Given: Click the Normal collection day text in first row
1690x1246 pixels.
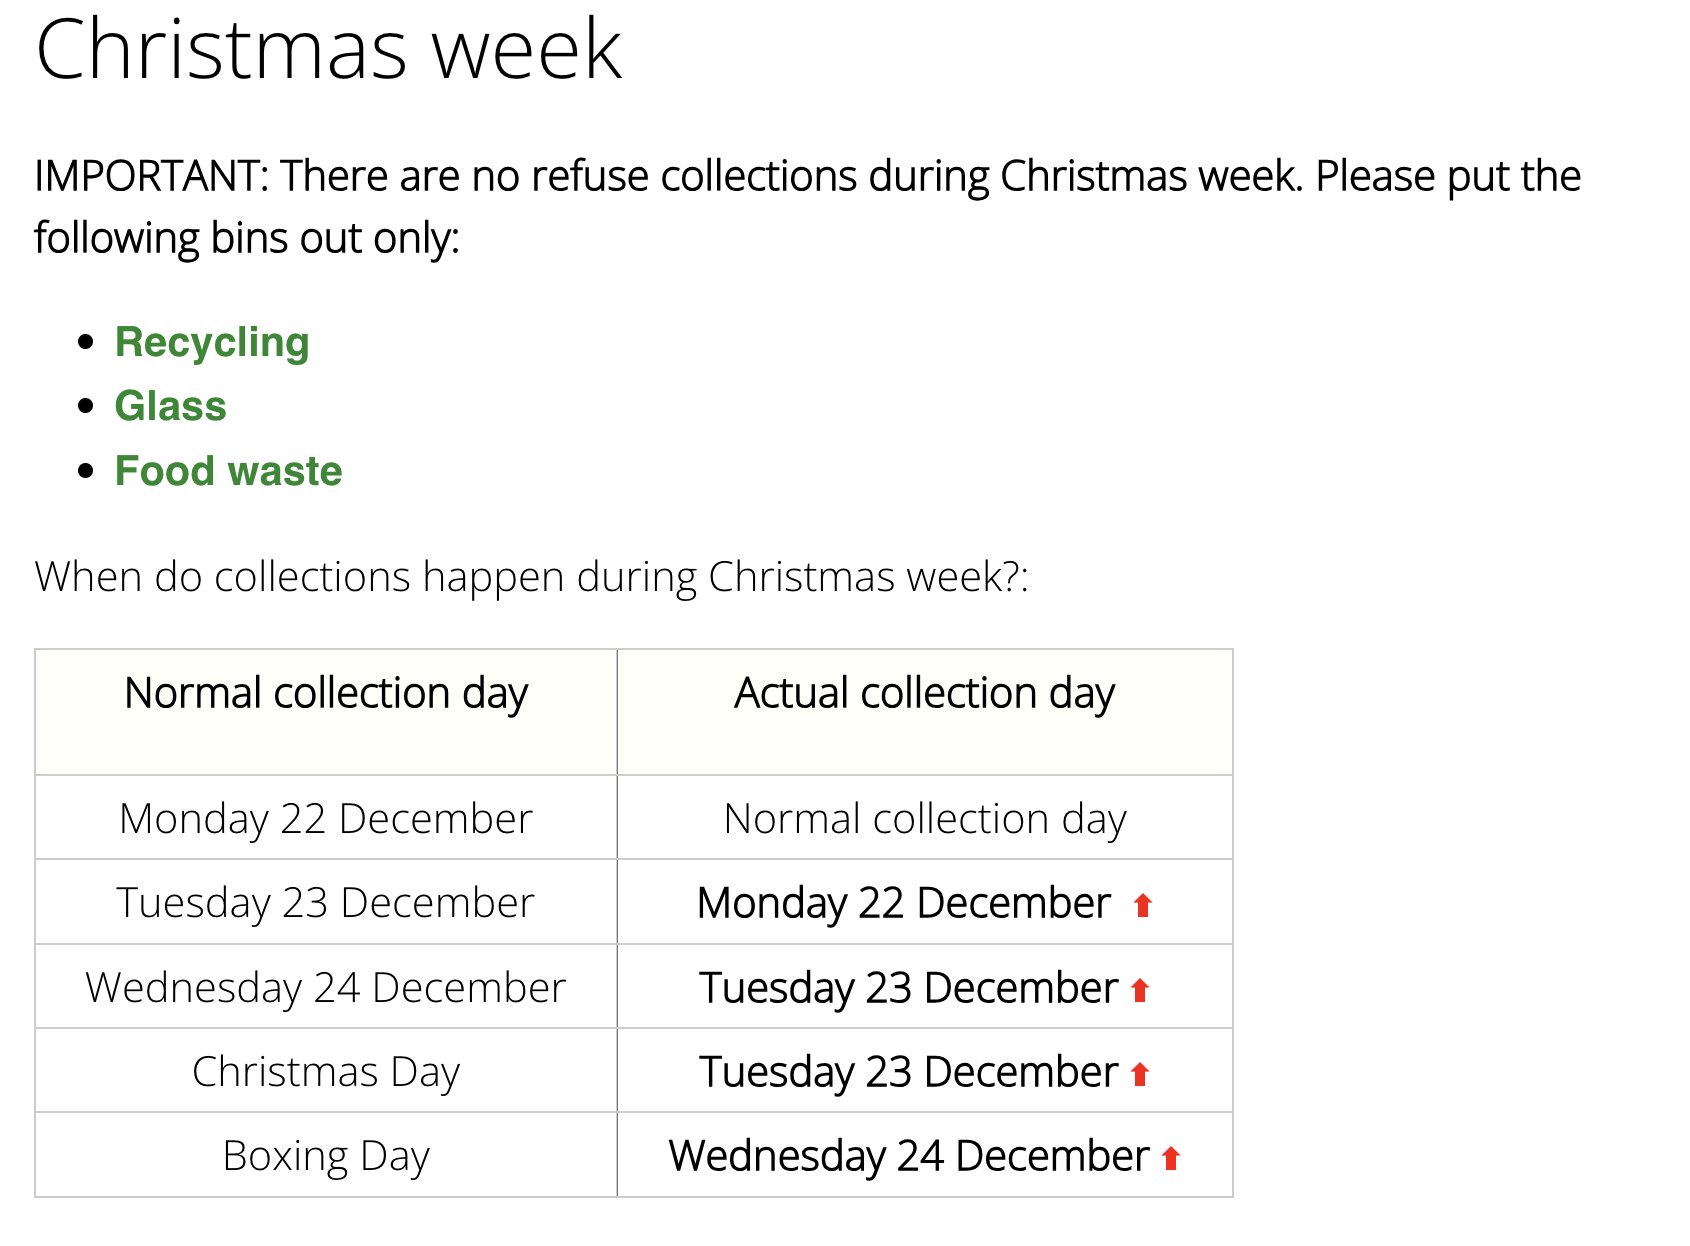Looking at the screenshot, I should point(924,819).
